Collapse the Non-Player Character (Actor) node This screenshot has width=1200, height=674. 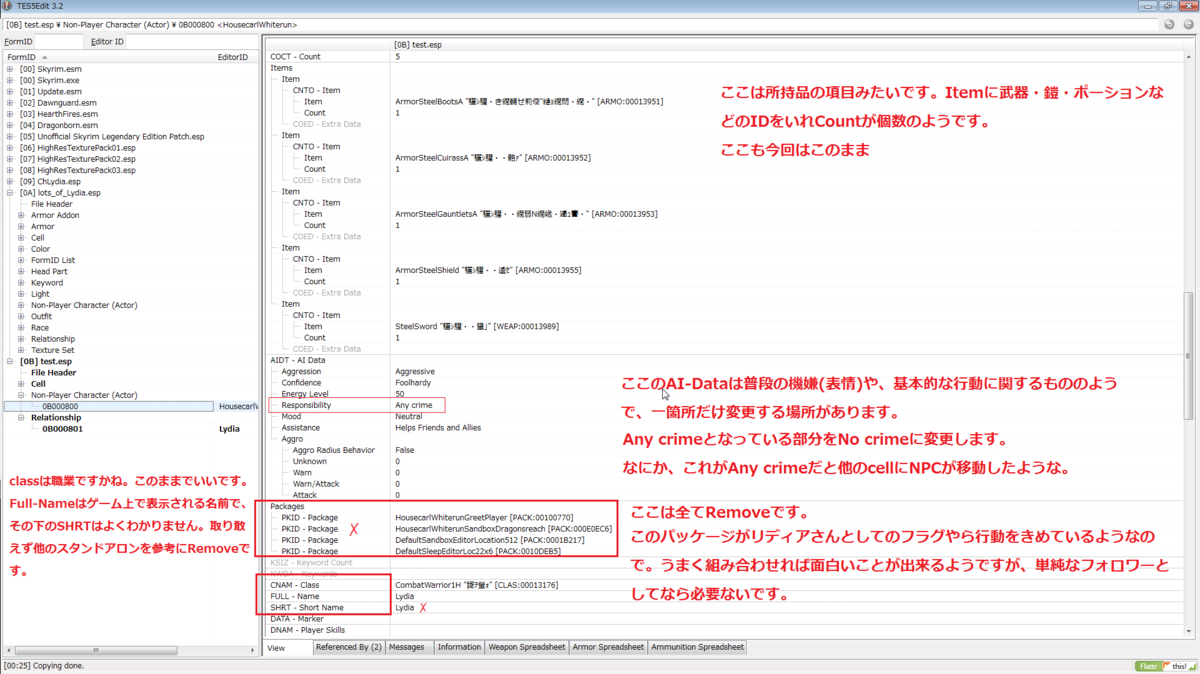click(21, 395)
